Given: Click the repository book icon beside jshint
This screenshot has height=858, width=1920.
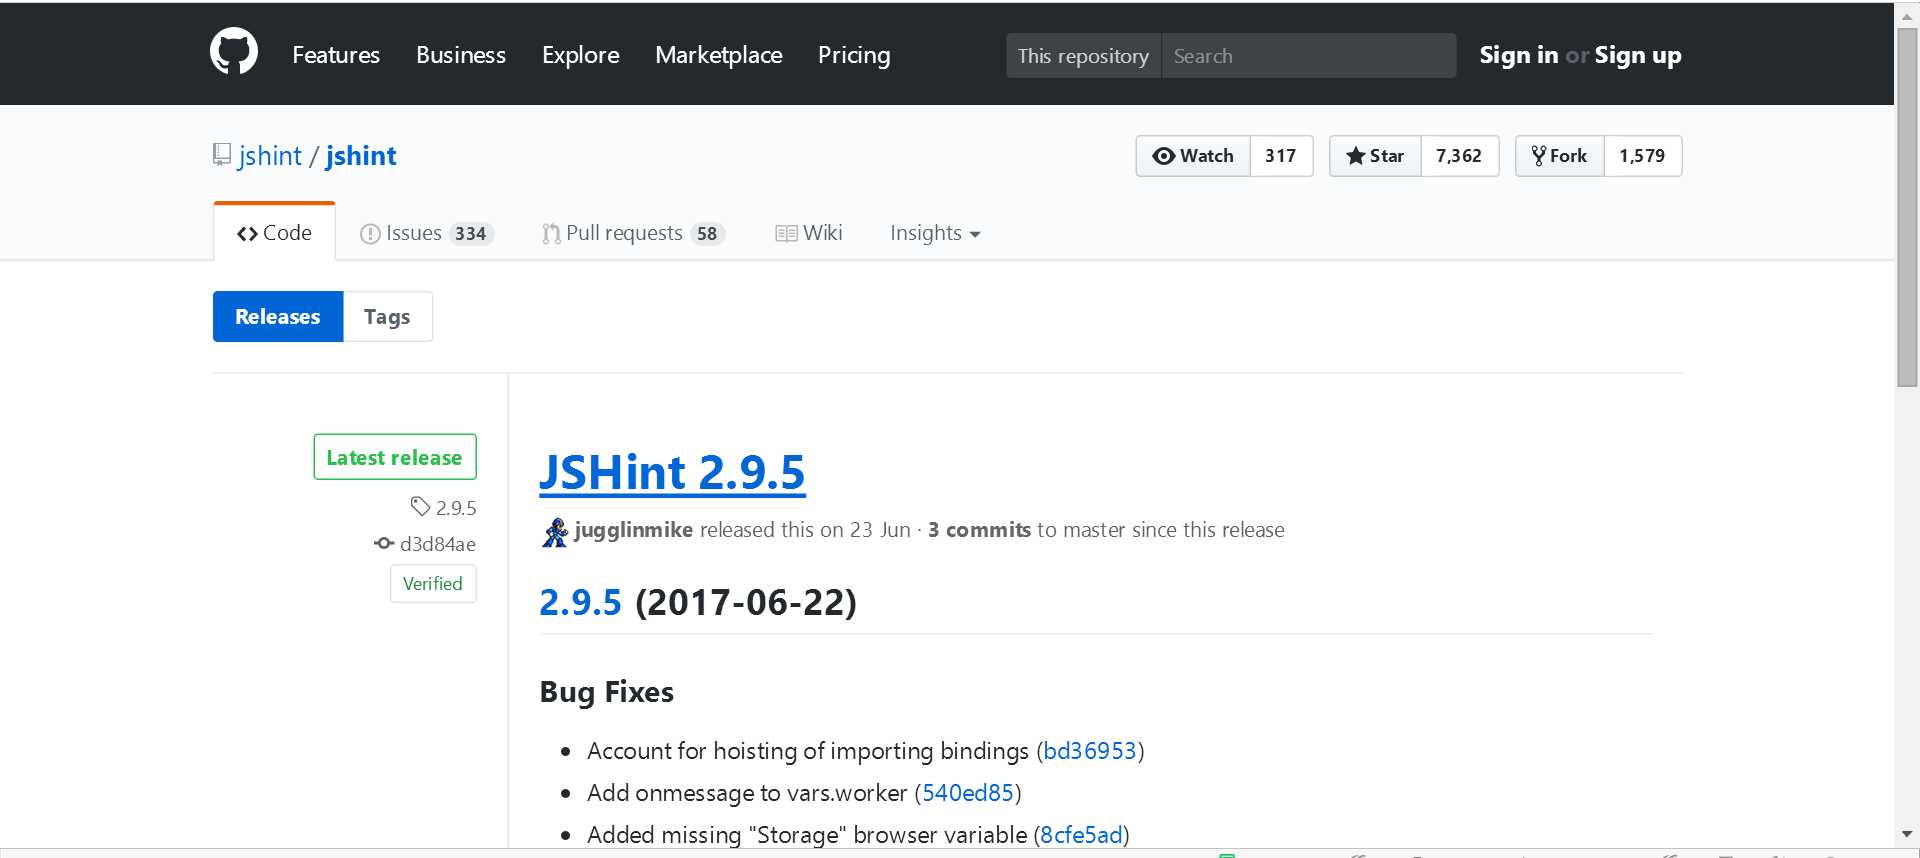Looking at the screenshot, I should click(x=221, y=155).
